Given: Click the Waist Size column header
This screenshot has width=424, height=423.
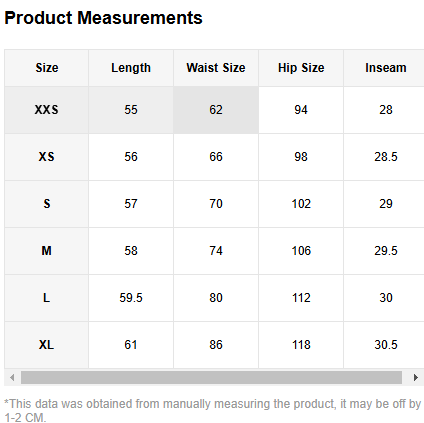Looking at the screenshot, I should click(x=216, y=68).
